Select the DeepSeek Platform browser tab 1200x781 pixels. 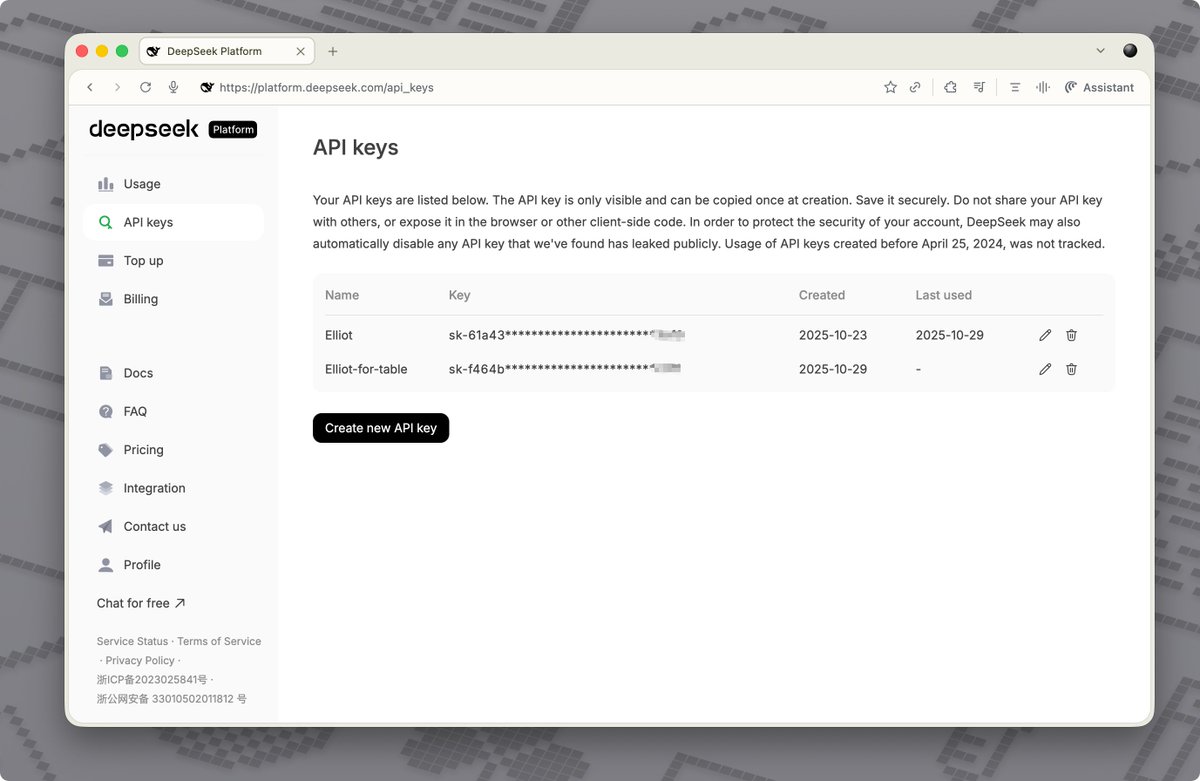pos(227,51)
